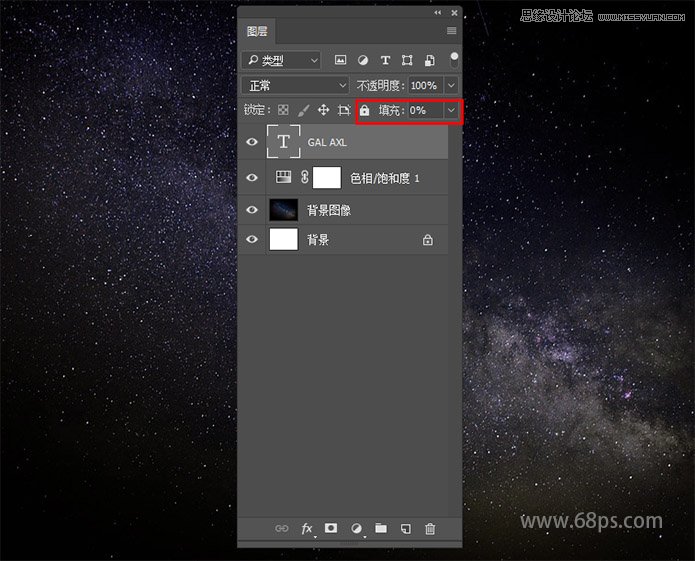
Task: Select hue/saturation adjustment icon on 色相/饱和度 1
Action: point(284,177)
